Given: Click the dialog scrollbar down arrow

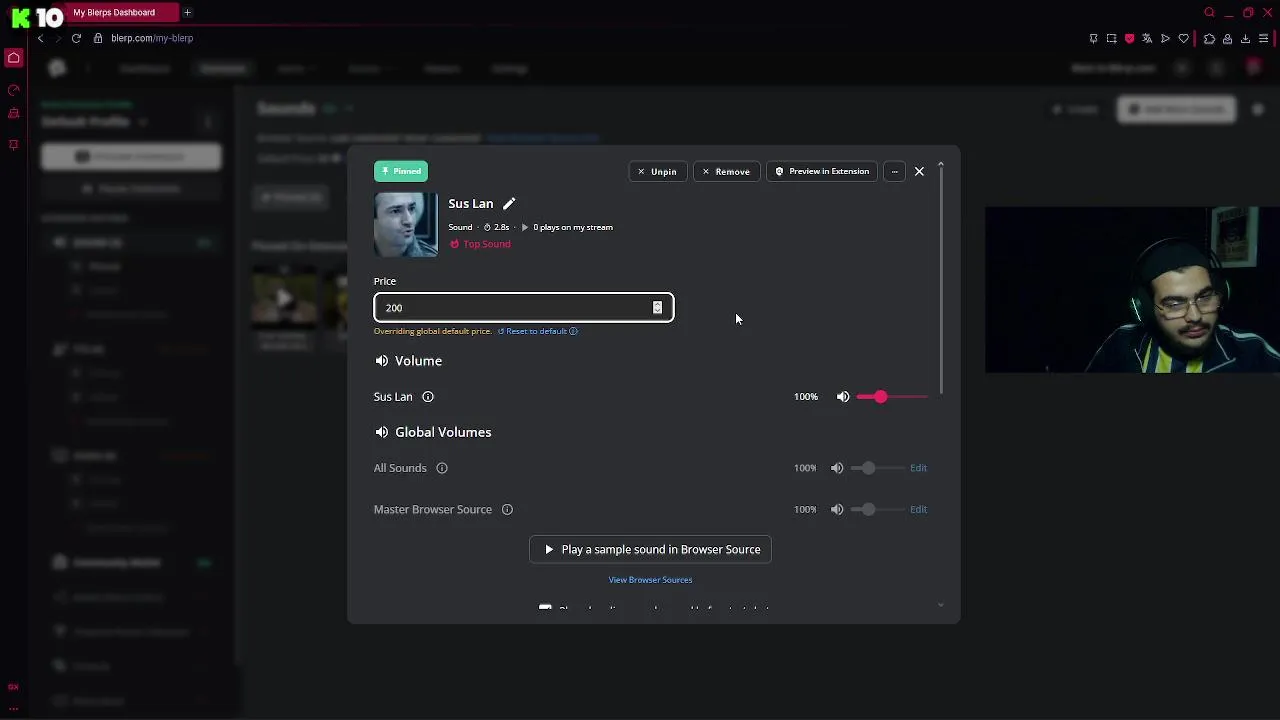Looking at the screenshot, I should 940,605.
